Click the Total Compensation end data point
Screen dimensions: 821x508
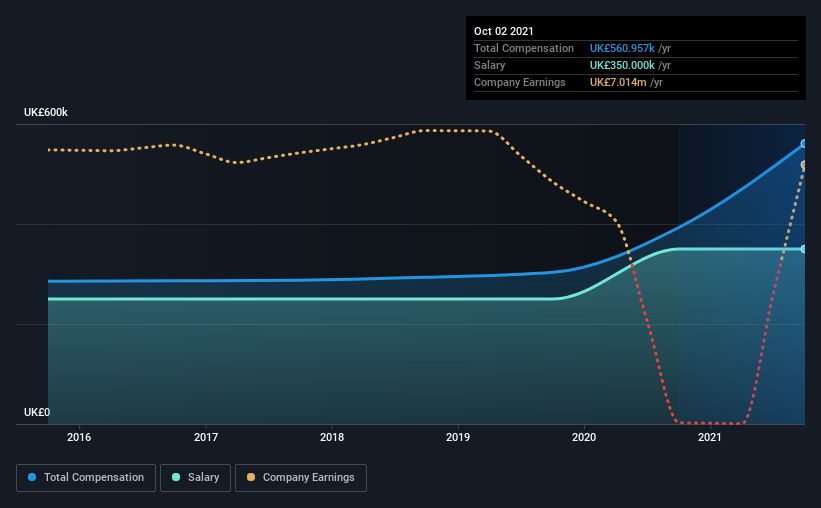coord(804,143)
